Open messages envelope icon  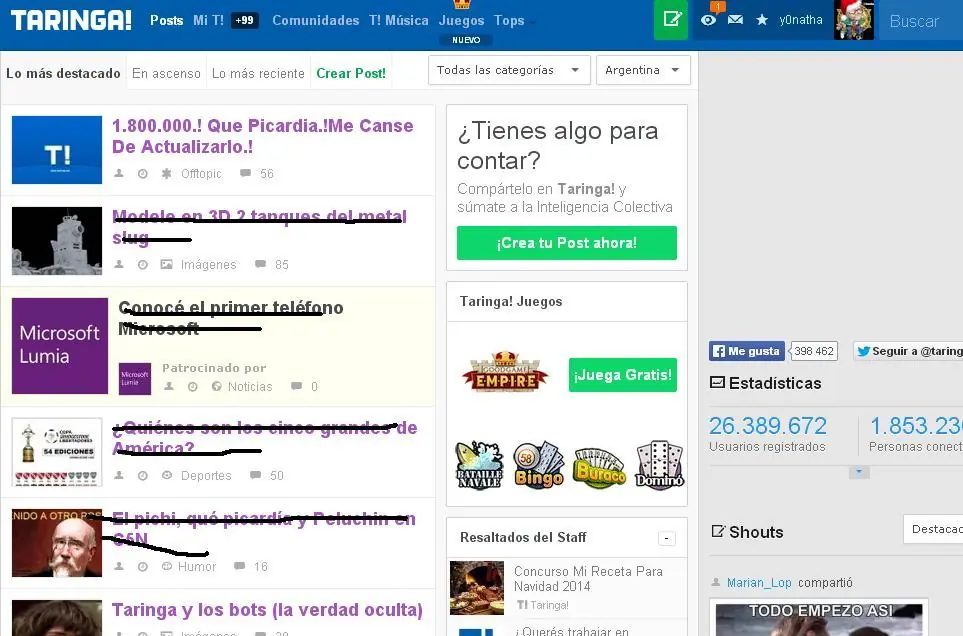(x=735, y=20)
